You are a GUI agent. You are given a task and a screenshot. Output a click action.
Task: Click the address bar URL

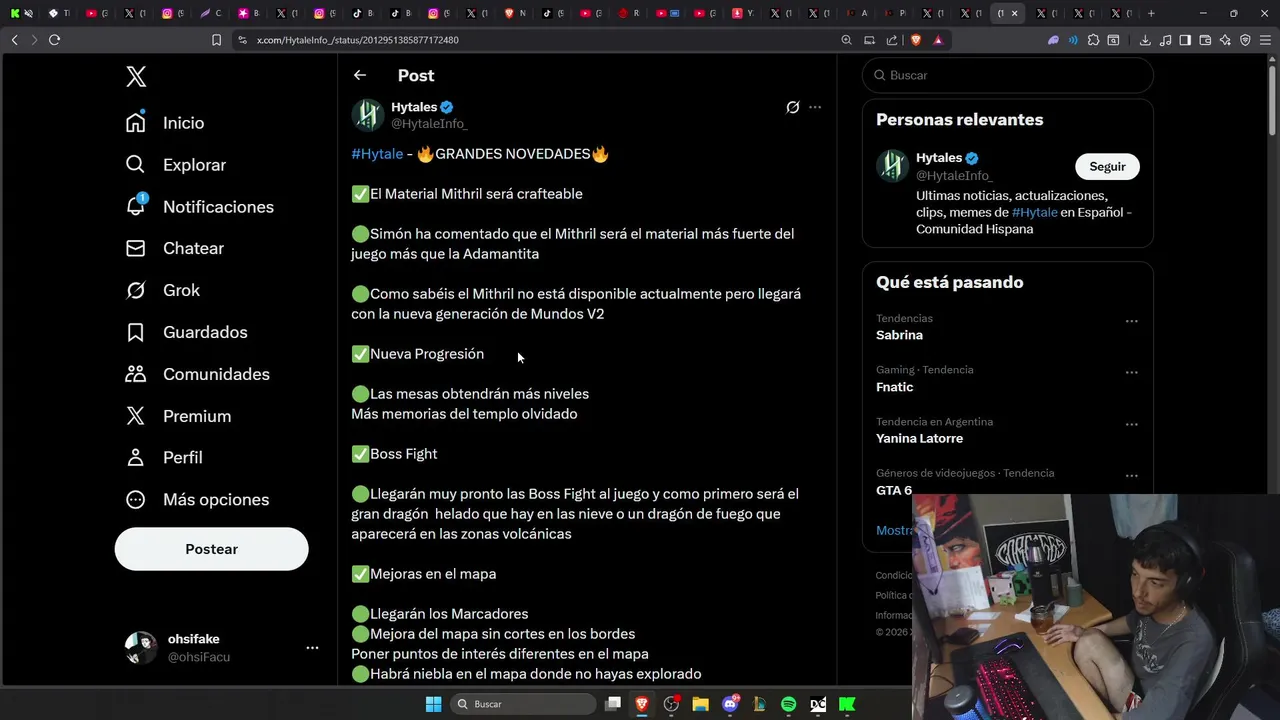click(357, 40)
